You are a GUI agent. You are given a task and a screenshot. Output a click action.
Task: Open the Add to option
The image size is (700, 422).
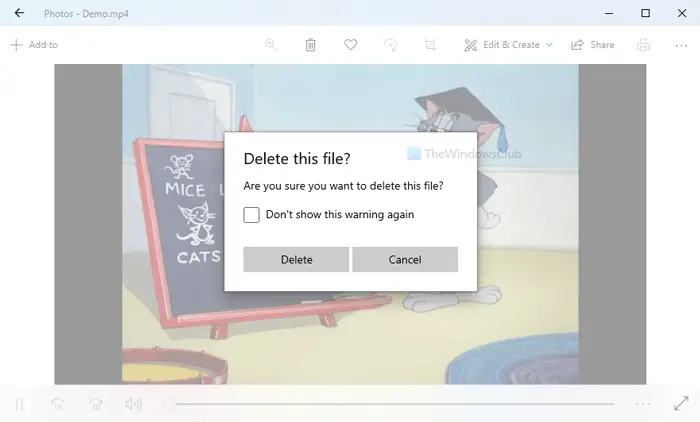[34, 45]
